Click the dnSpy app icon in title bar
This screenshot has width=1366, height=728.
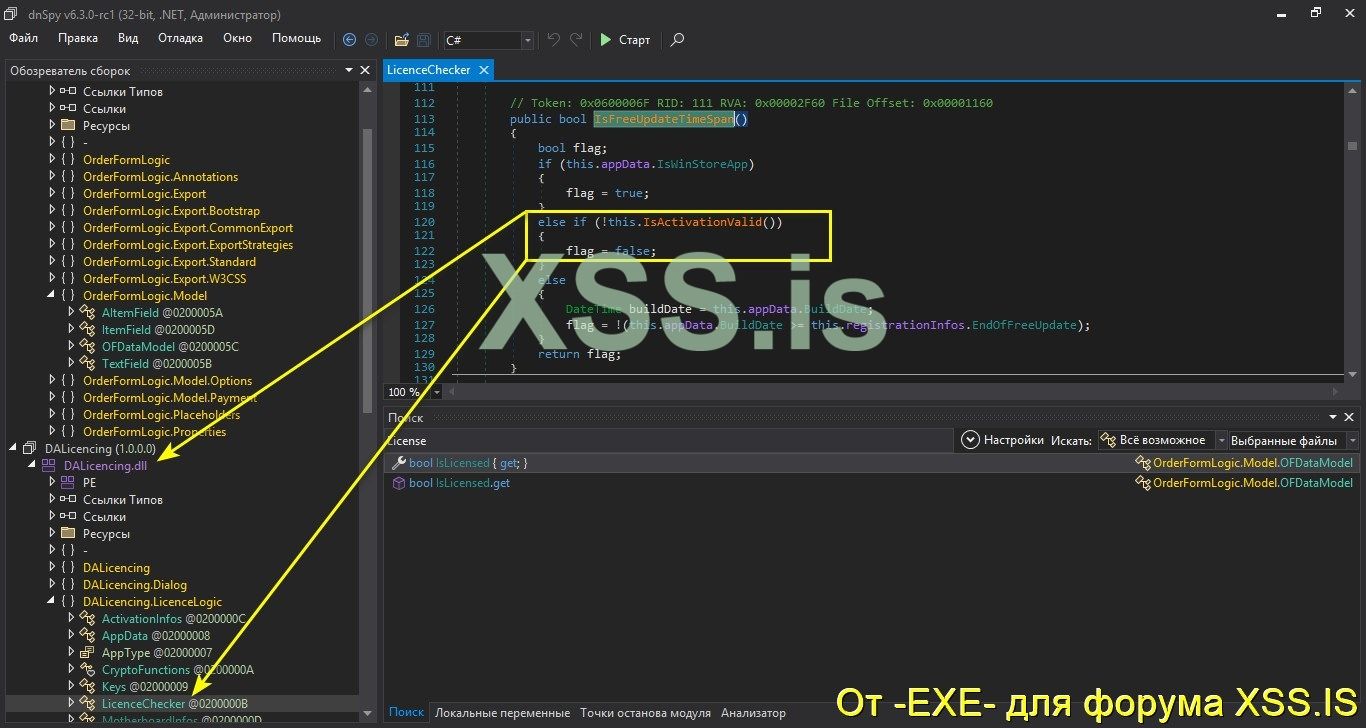pos(12,15)
